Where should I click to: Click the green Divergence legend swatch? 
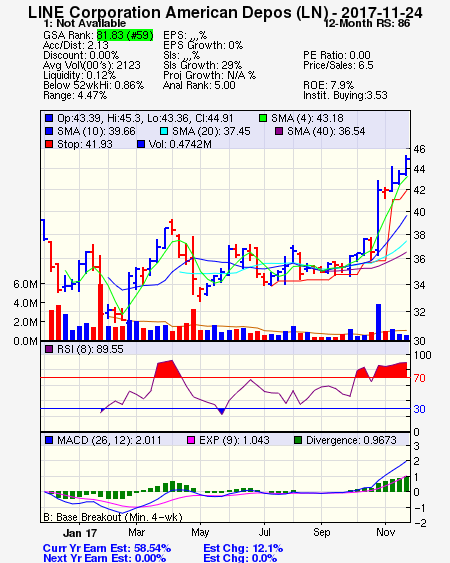298,440
